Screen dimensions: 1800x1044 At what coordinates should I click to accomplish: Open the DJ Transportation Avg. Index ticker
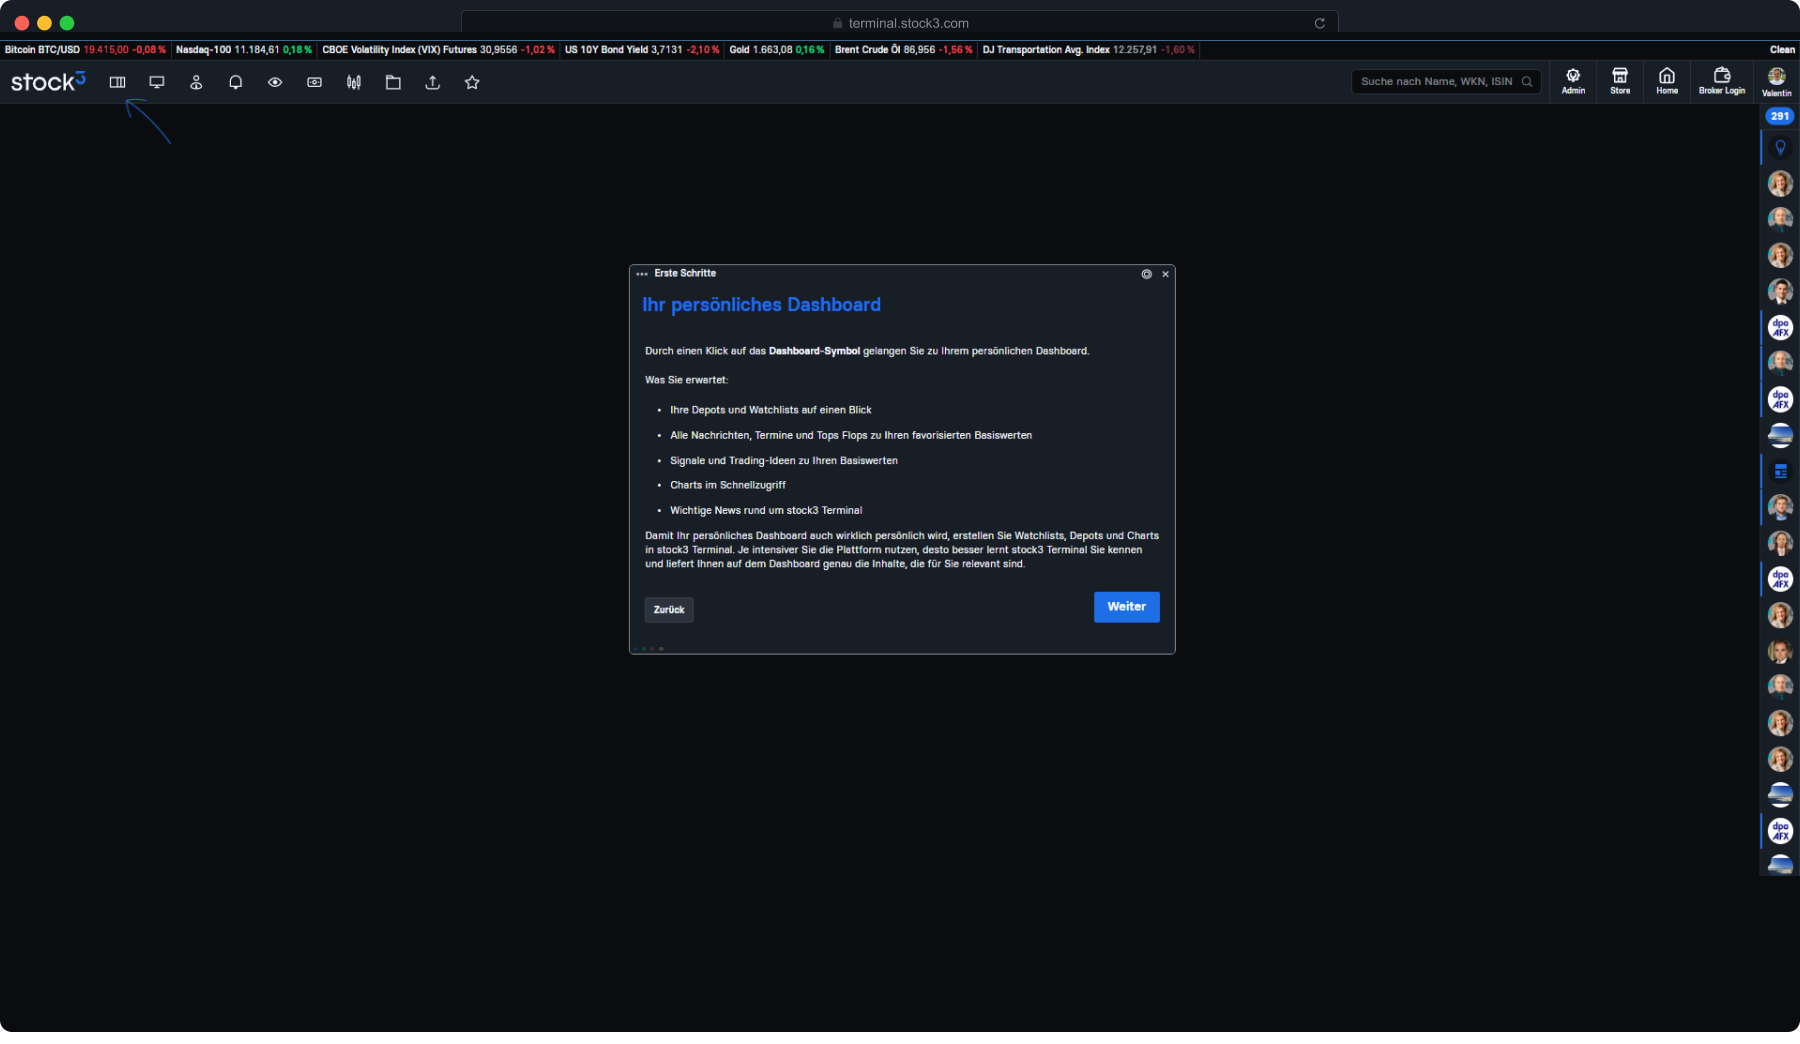coord(1088,50)
